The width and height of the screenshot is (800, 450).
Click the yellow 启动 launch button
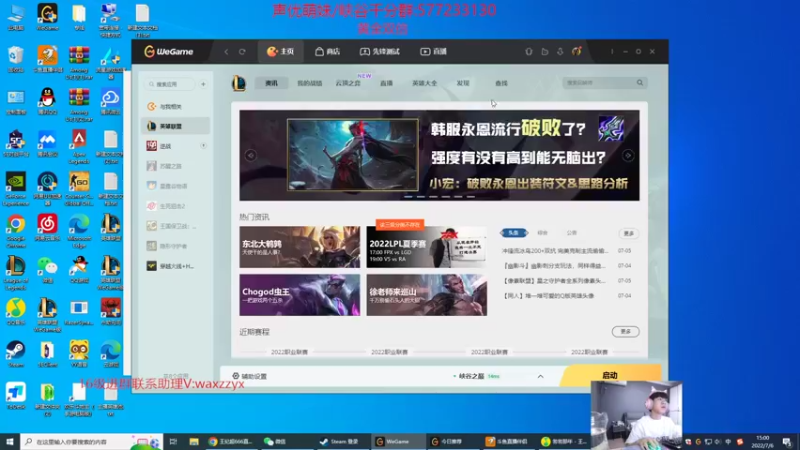[x=610, y=375]
